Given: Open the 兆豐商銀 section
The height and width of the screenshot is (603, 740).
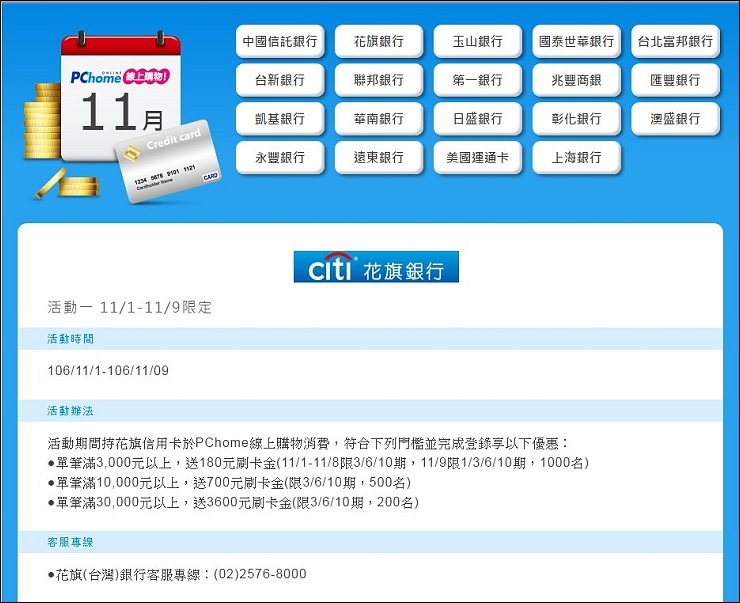Looking at the screenshot, I should click(x=576, y=80).
